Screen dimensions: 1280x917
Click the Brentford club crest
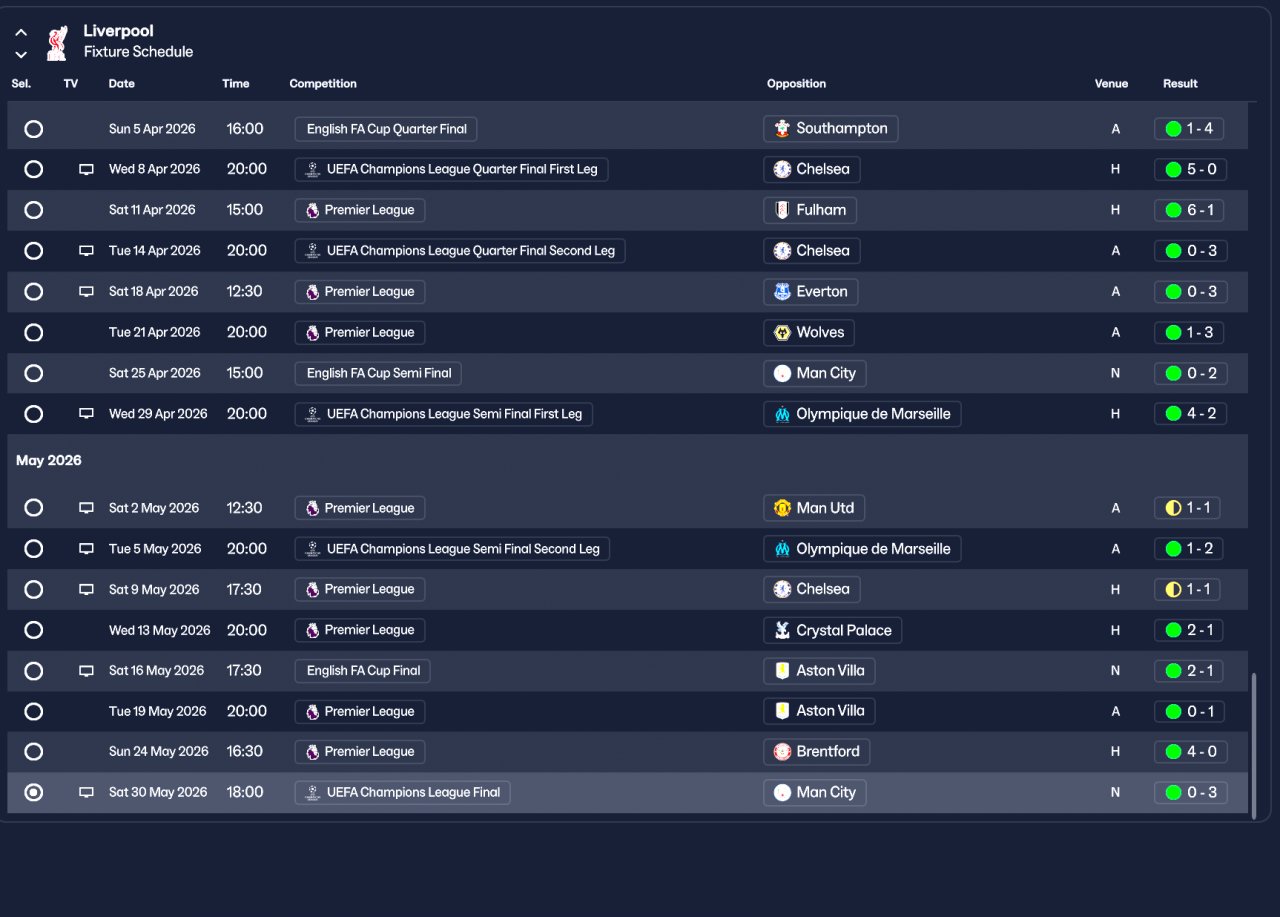[x=782, y=752]
